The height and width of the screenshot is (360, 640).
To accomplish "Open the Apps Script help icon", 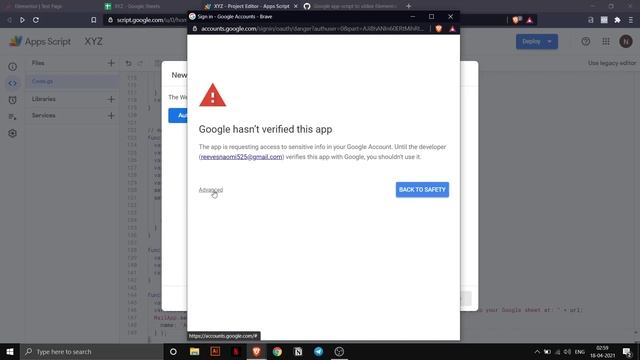I will click(x=586, y=41).
